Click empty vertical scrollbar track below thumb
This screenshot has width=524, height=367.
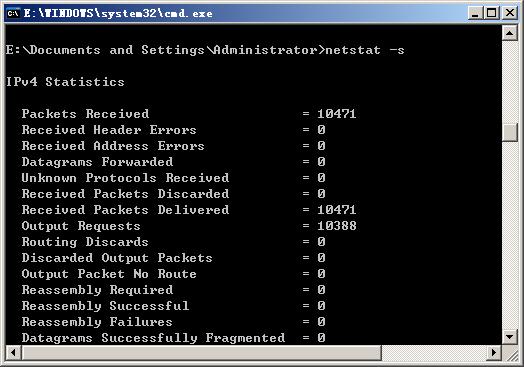pyautogui.click(x=510, y=236)
